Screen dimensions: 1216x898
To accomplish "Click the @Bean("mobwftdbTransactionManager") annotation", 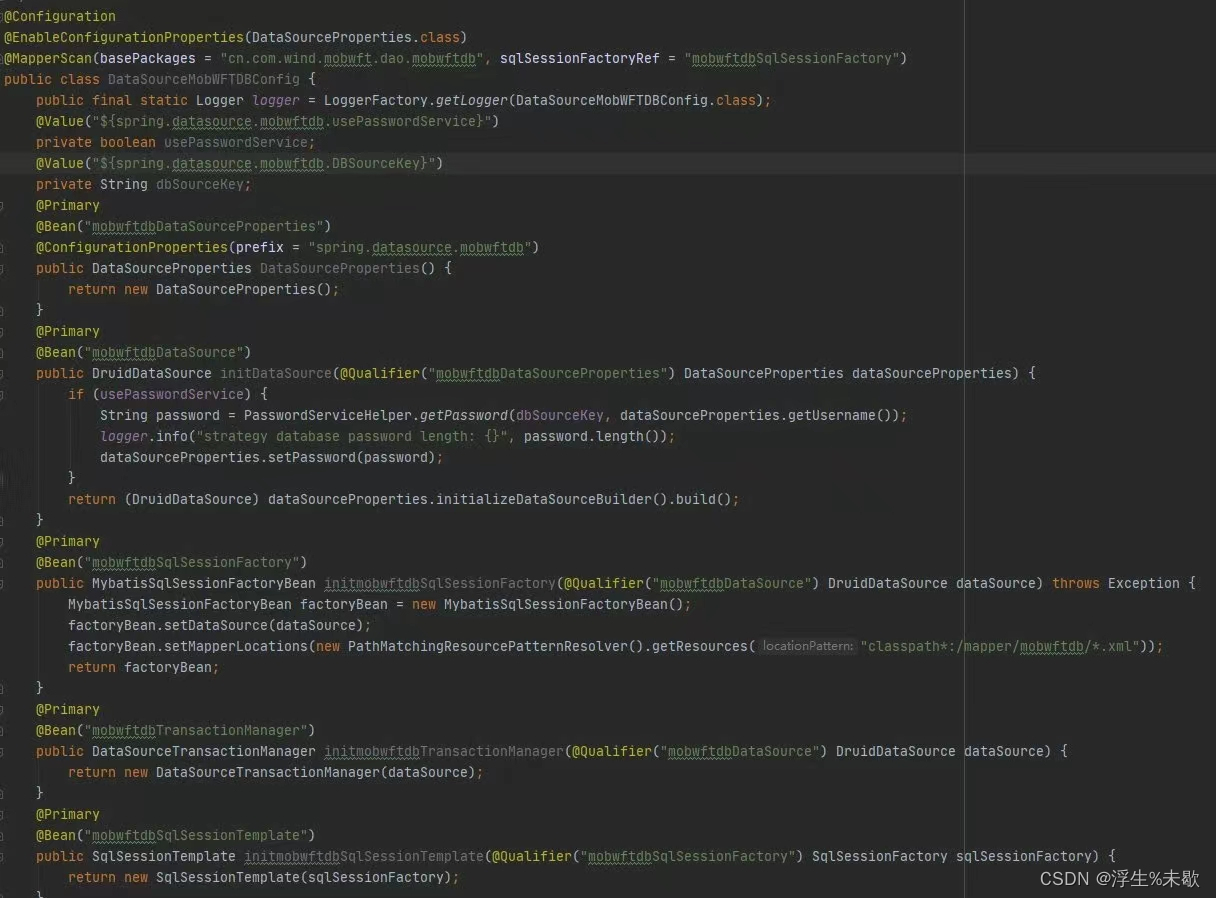I will (x=176, y=730).
